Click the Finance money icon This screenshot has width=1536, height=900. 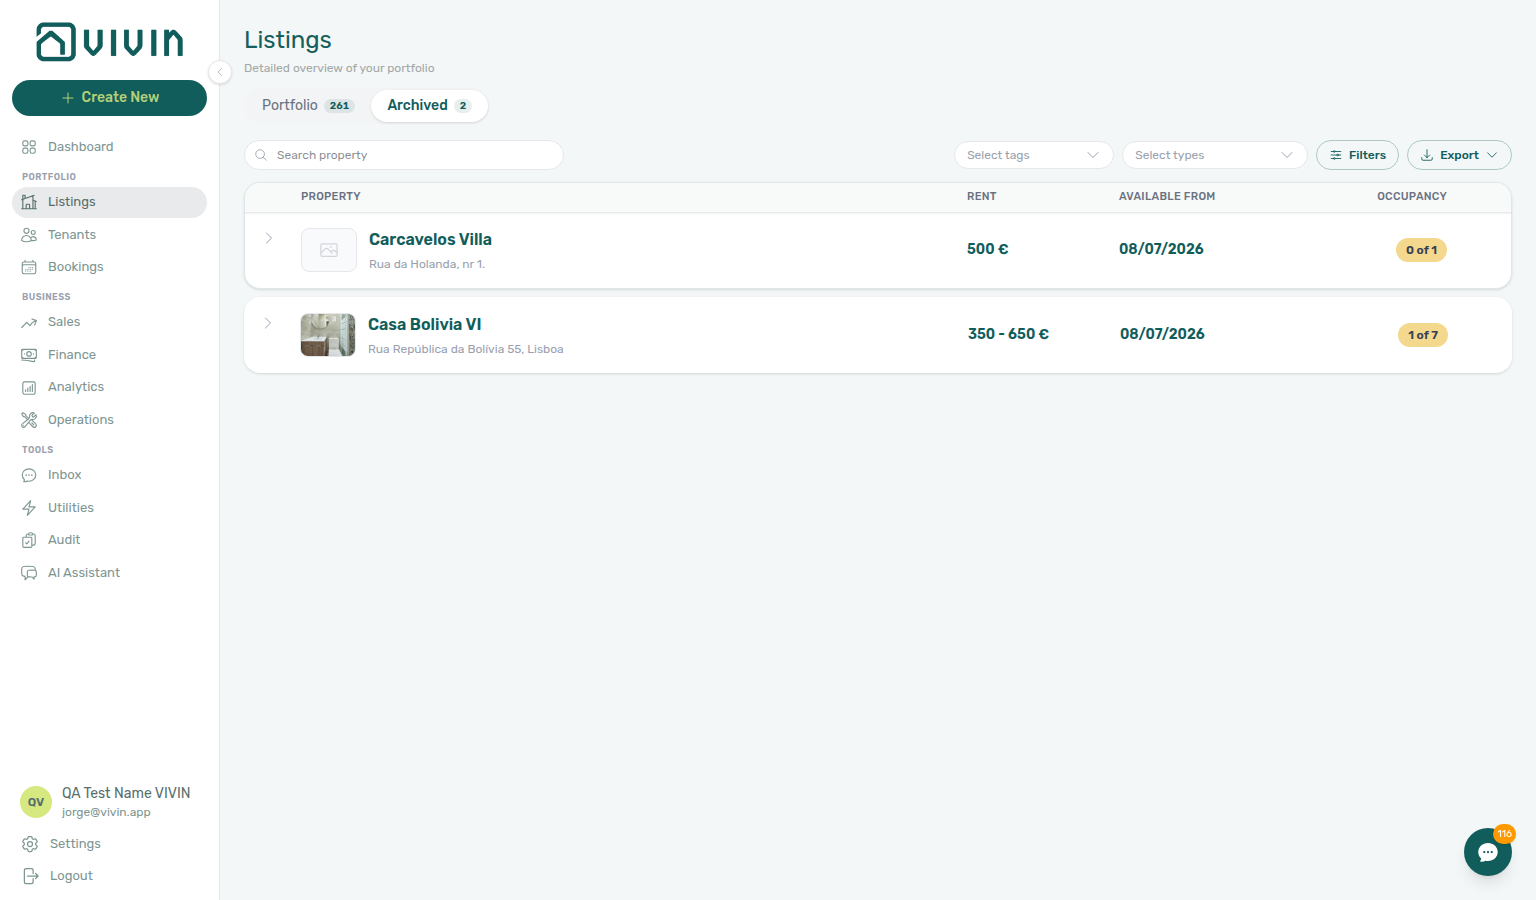pyautogui.click(x=29, y=355)
